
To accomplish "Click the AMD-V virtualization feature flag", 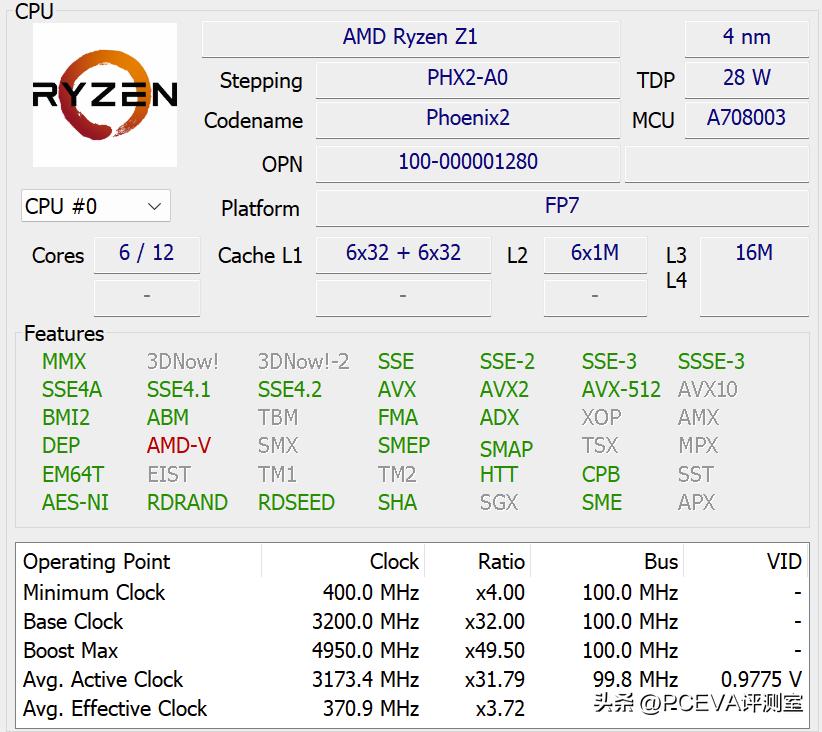I will pos(177,446).
